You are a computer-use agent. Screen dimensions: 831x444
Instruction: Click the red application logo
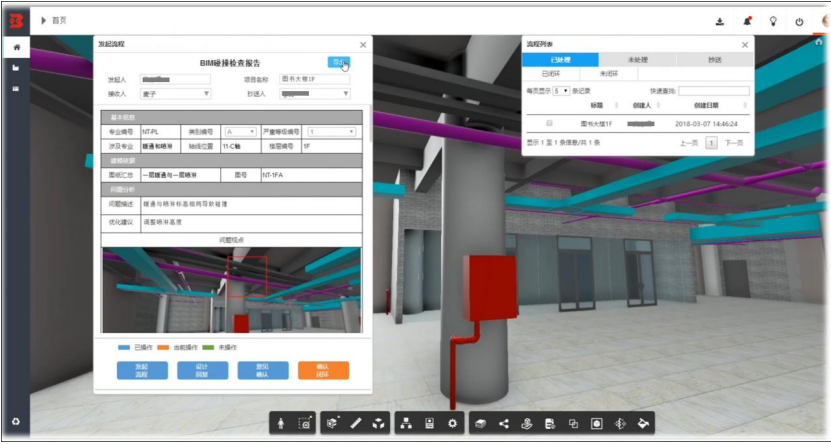point(16,21)
